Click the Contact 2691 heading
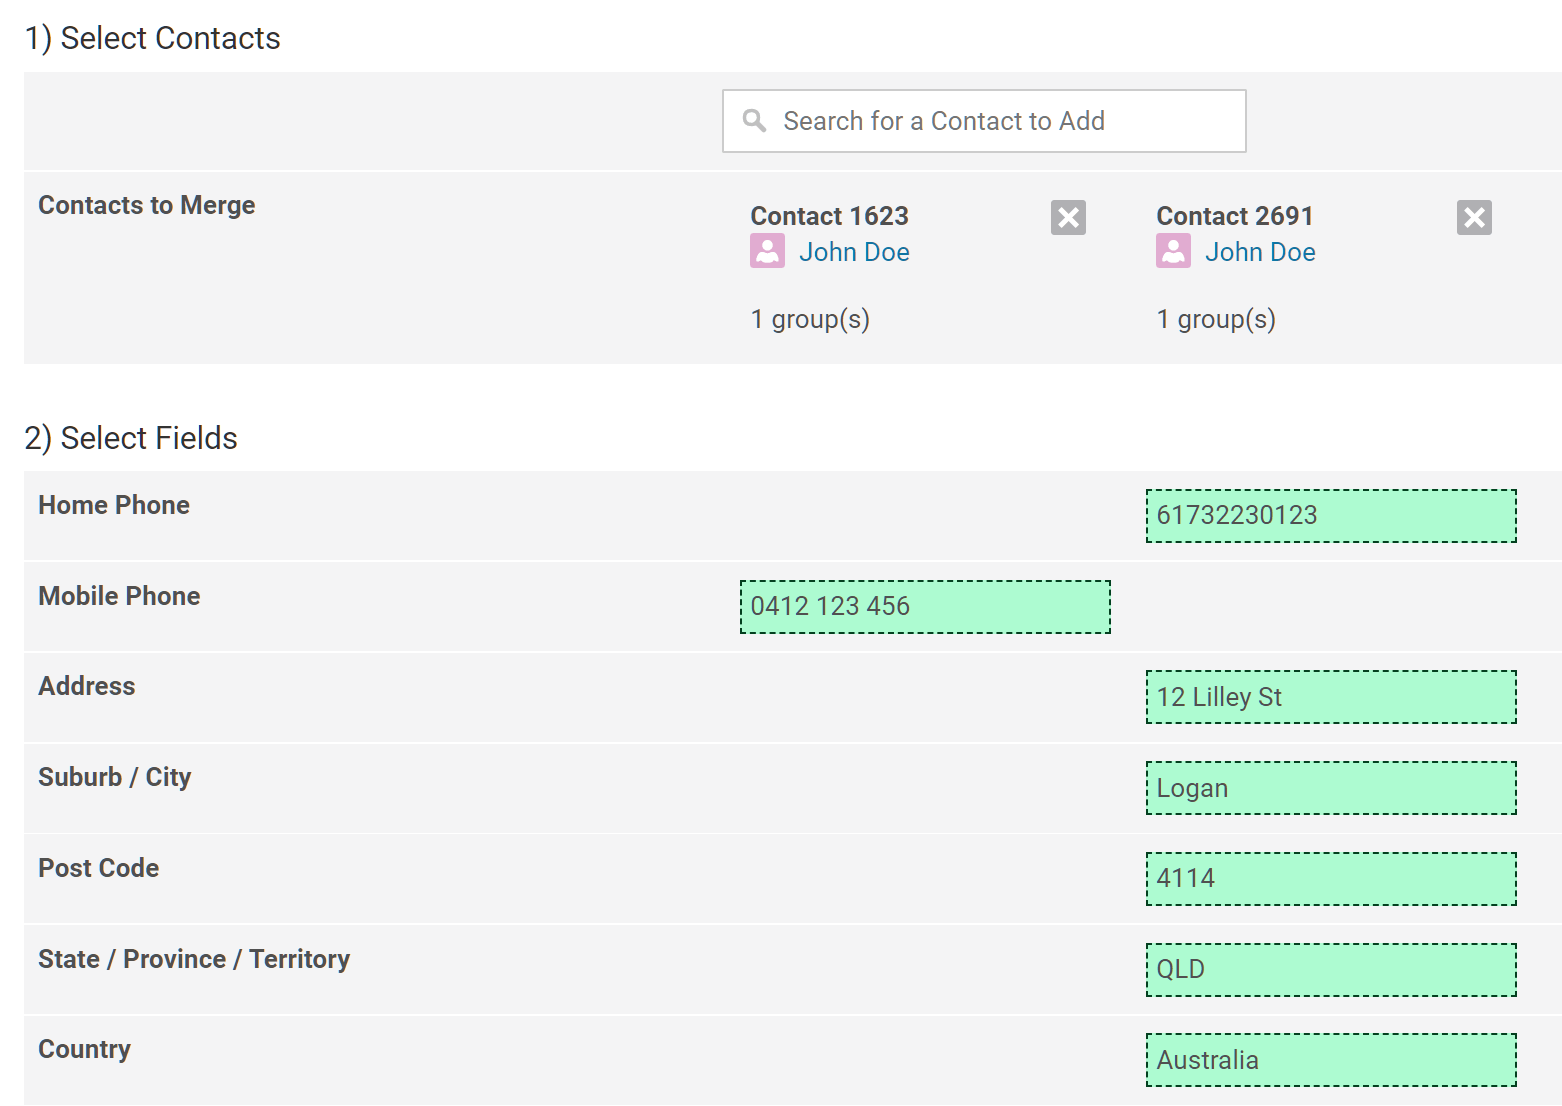Viewport: 1562px width, 1106px height. tap(1234, 216)
